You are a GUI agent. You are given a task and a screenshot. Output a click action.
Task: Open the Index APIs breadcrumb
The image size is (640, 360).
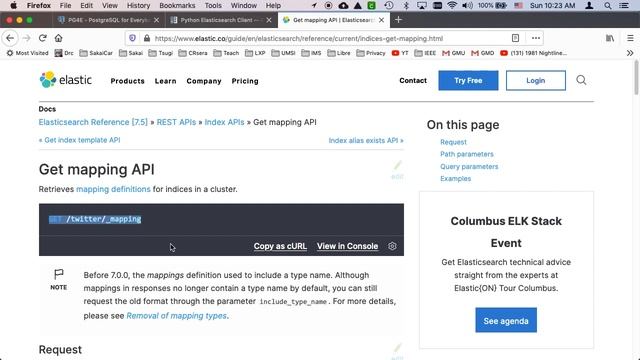[x=224, y=122]
